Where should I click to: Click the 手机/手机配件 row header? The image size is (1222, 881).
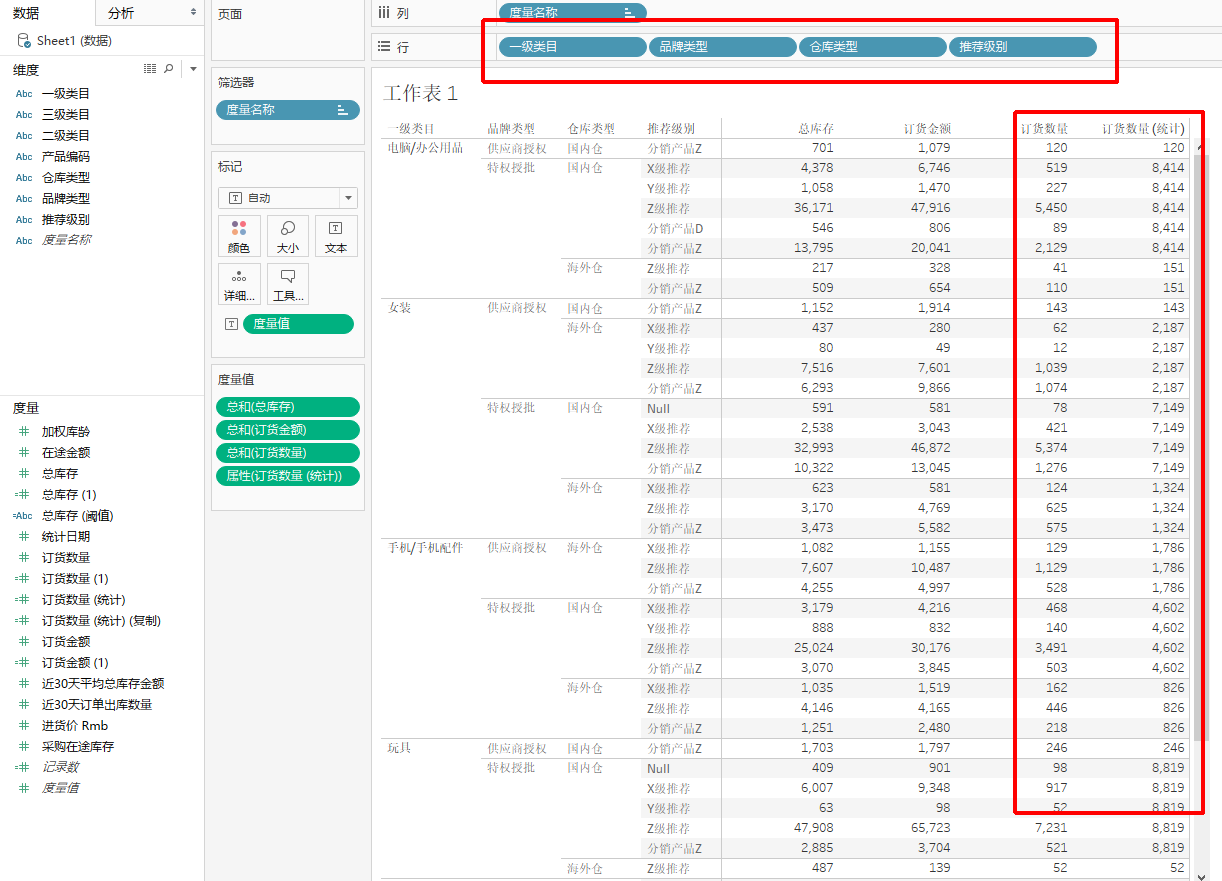coord(425,548)
